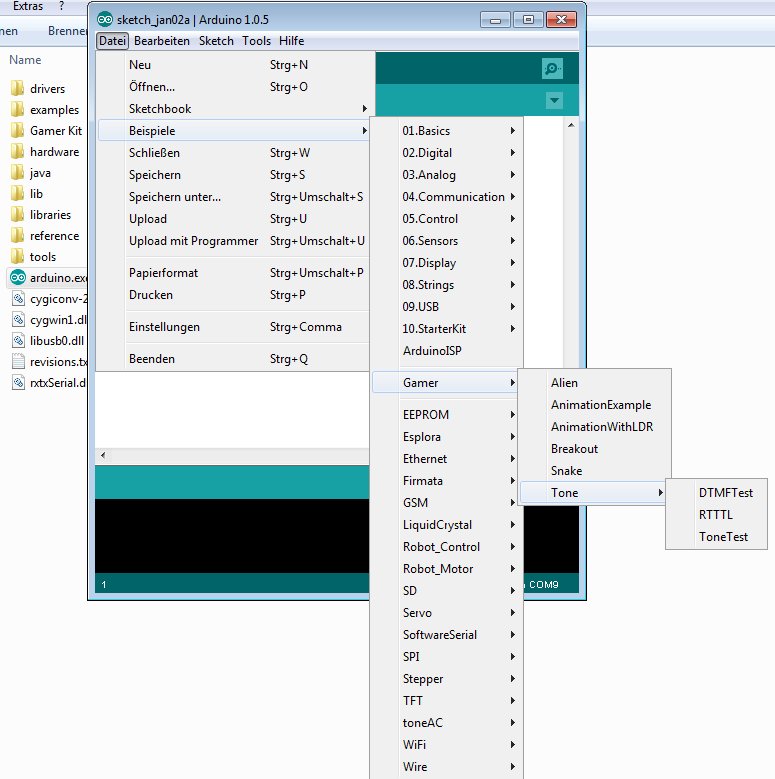Open the RTTTL example sketch
The width and height of the screenshot is (775, 779).
pos(716,515)
